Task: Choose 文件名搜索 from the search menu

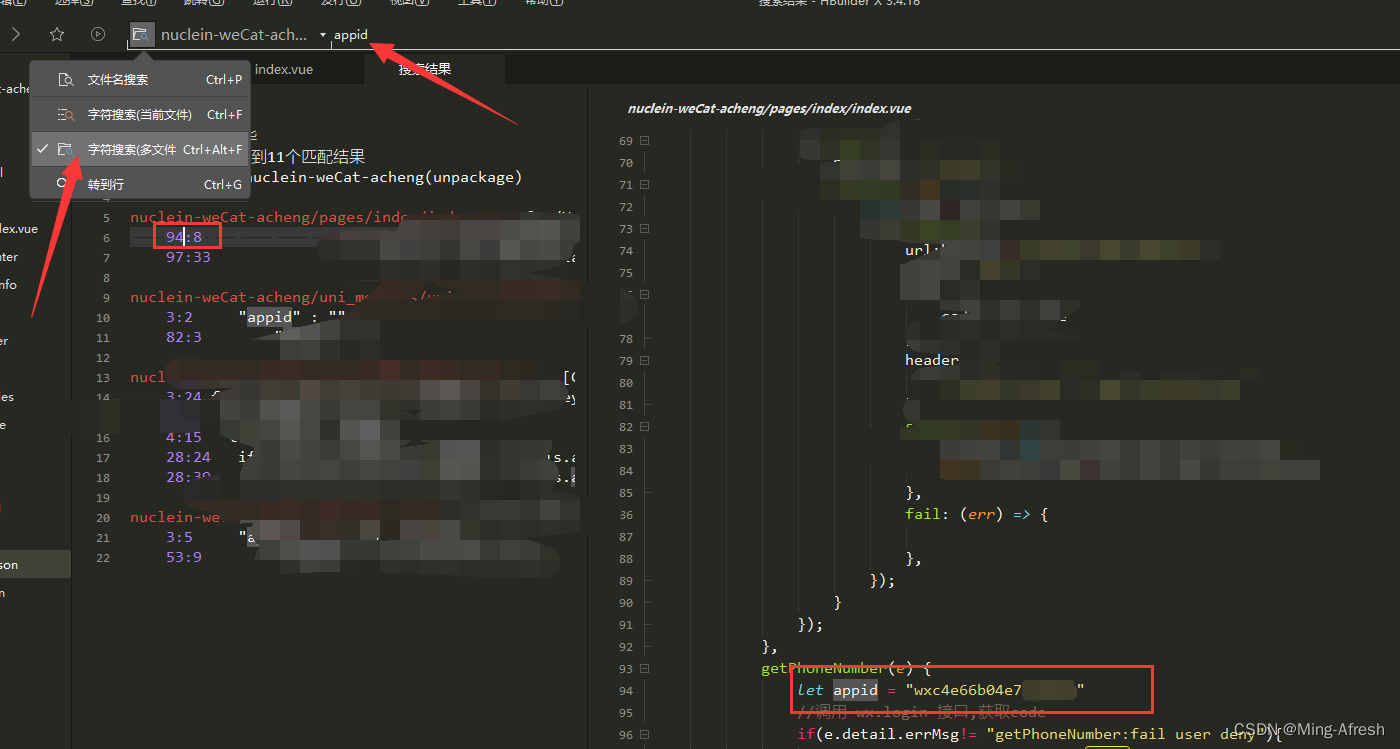Action: coord(140,80)
